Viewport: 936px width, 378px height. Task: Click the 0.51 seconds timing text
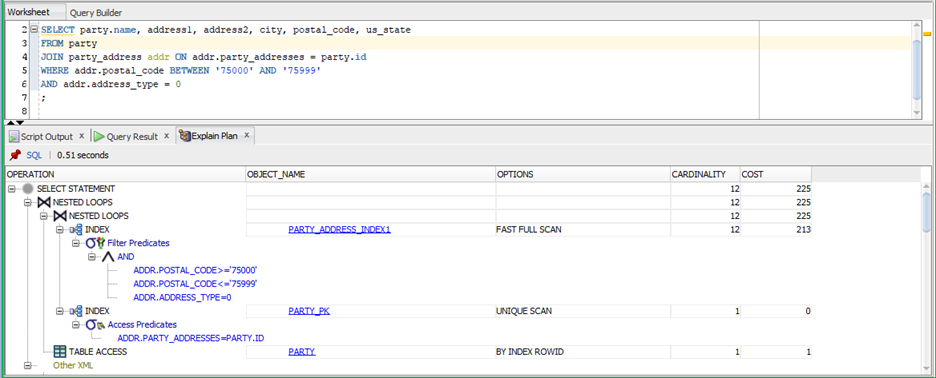83,155
